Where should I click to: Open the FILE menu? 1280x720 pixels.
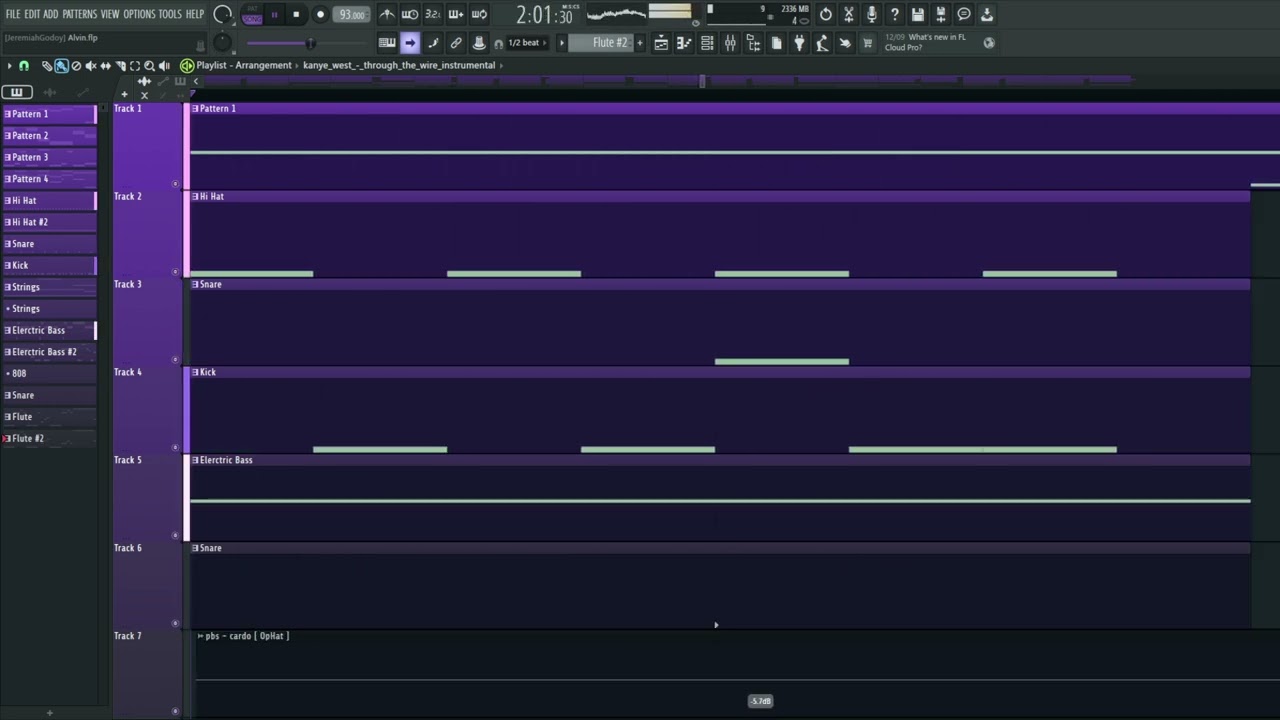click(x=13, y=14)
